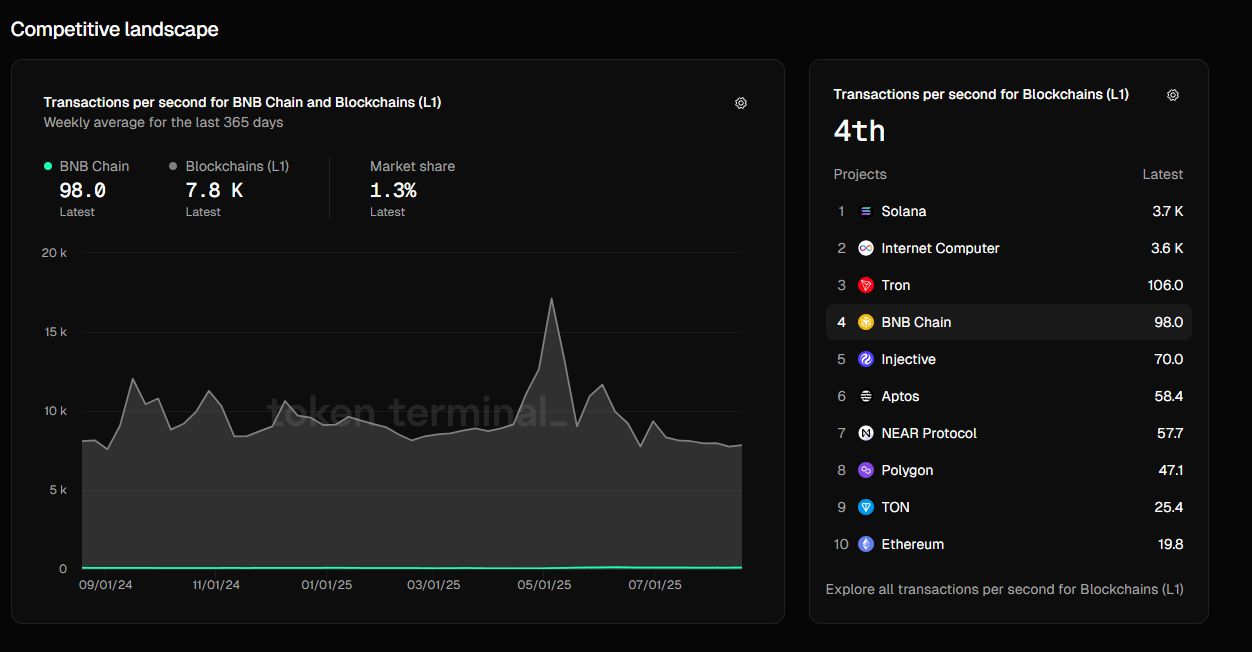Open Ethereum project link
This screenshot has width=1252, height=652.
913,544
